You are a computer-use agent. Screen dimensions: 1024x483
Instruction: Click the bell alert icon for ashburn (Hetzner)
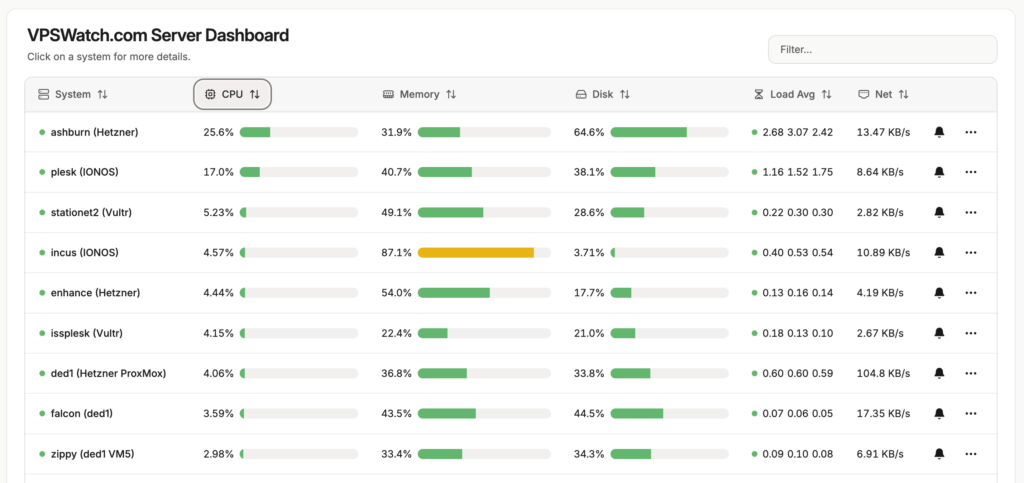click(x=939, y=132)
